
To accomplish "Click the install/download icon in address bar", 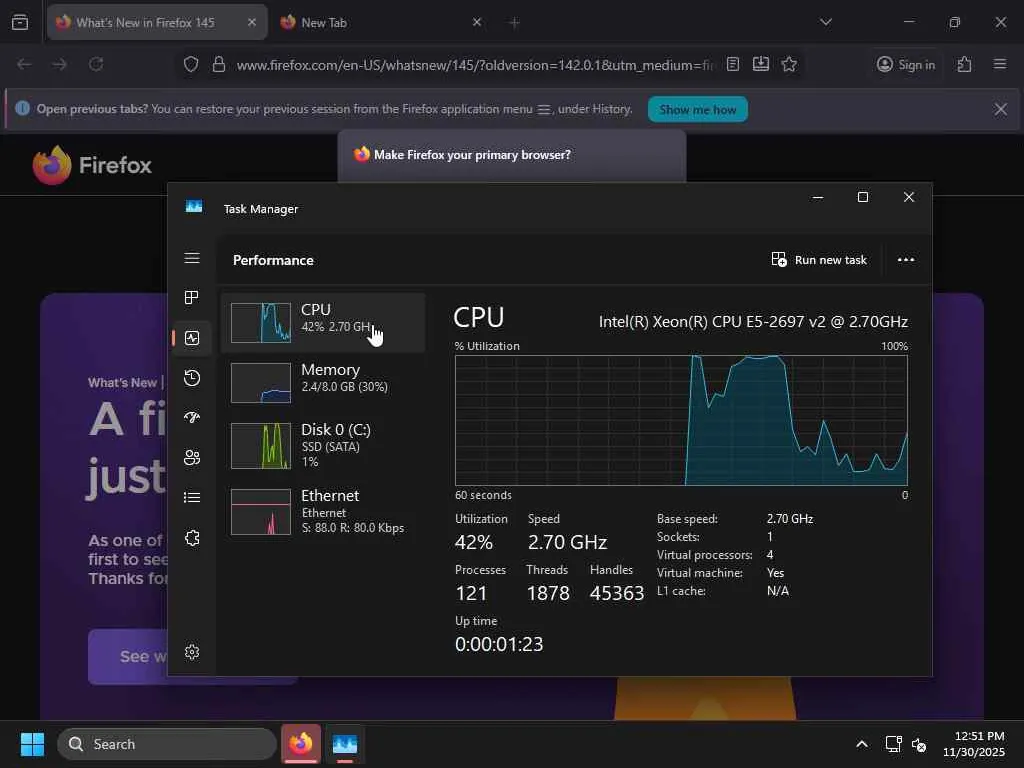I will [761, 64].
